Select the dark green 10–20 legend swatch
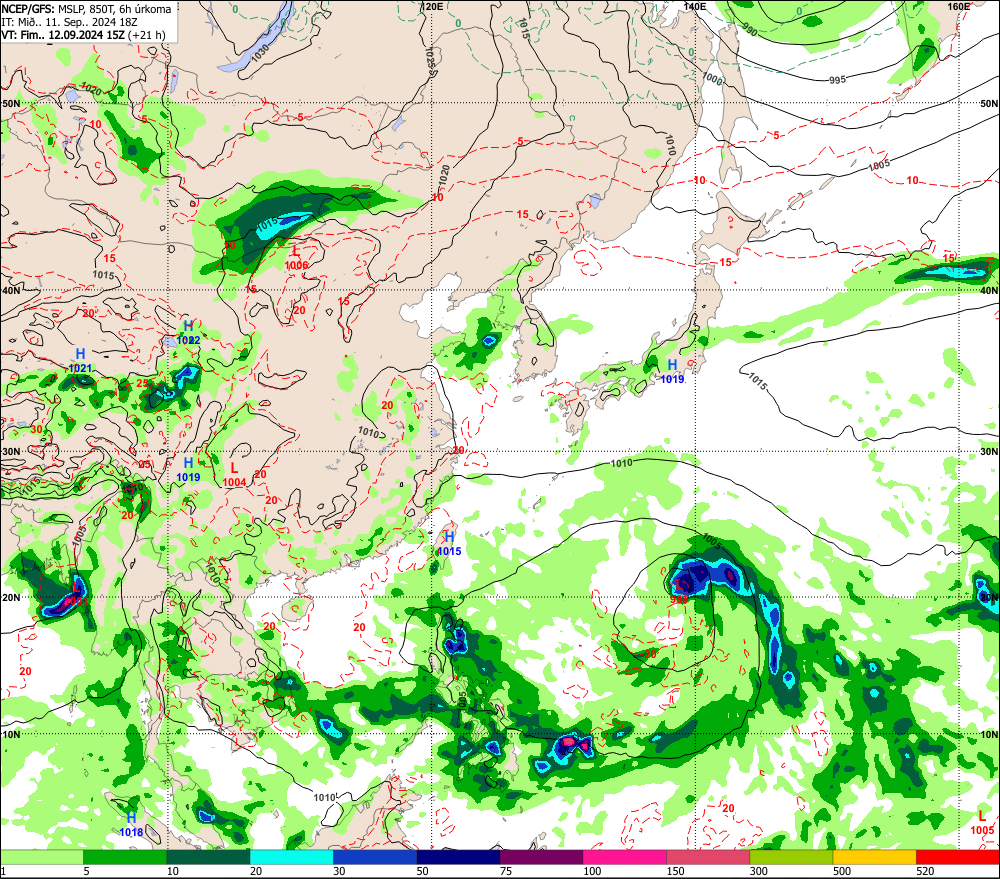This screenshot has height=879, width=1000. [209, 857]
